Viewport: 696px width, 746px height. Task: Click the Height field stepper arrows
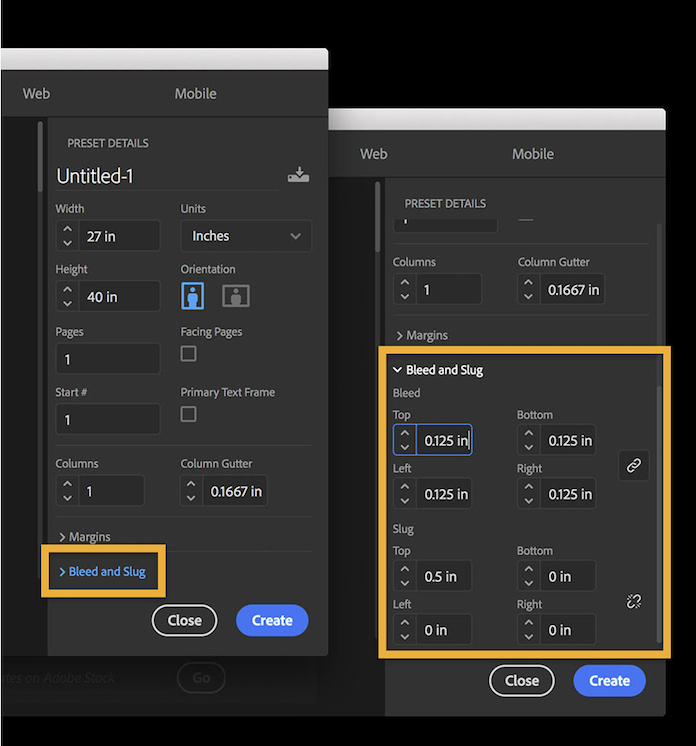[67, 297]
